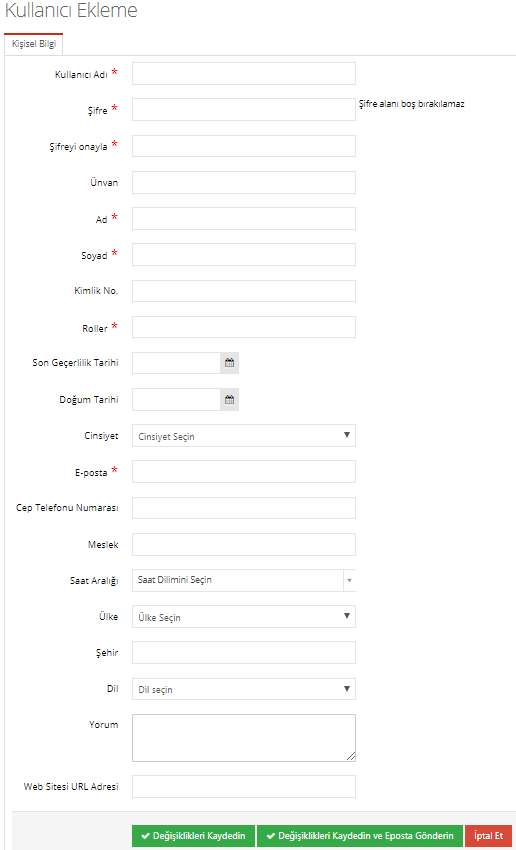Switch to the Kişisel Bilgi tab

point(34,44)
